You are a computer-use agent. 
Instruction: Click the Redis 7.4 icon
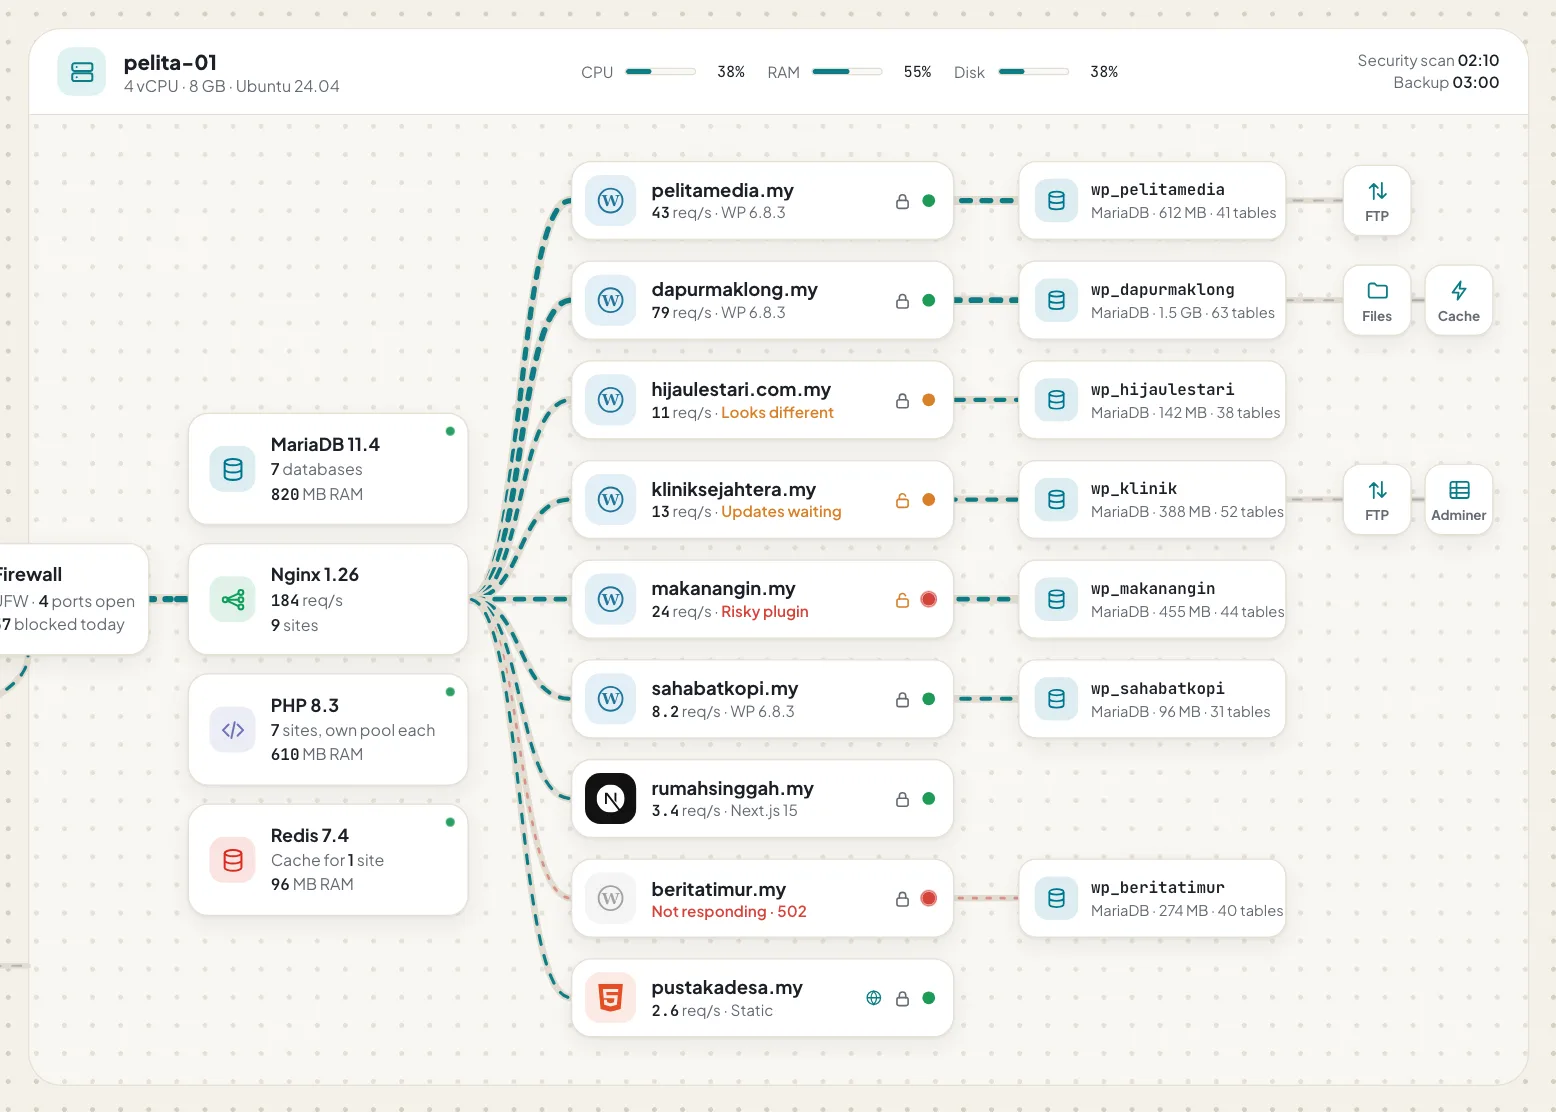point(233,860)
